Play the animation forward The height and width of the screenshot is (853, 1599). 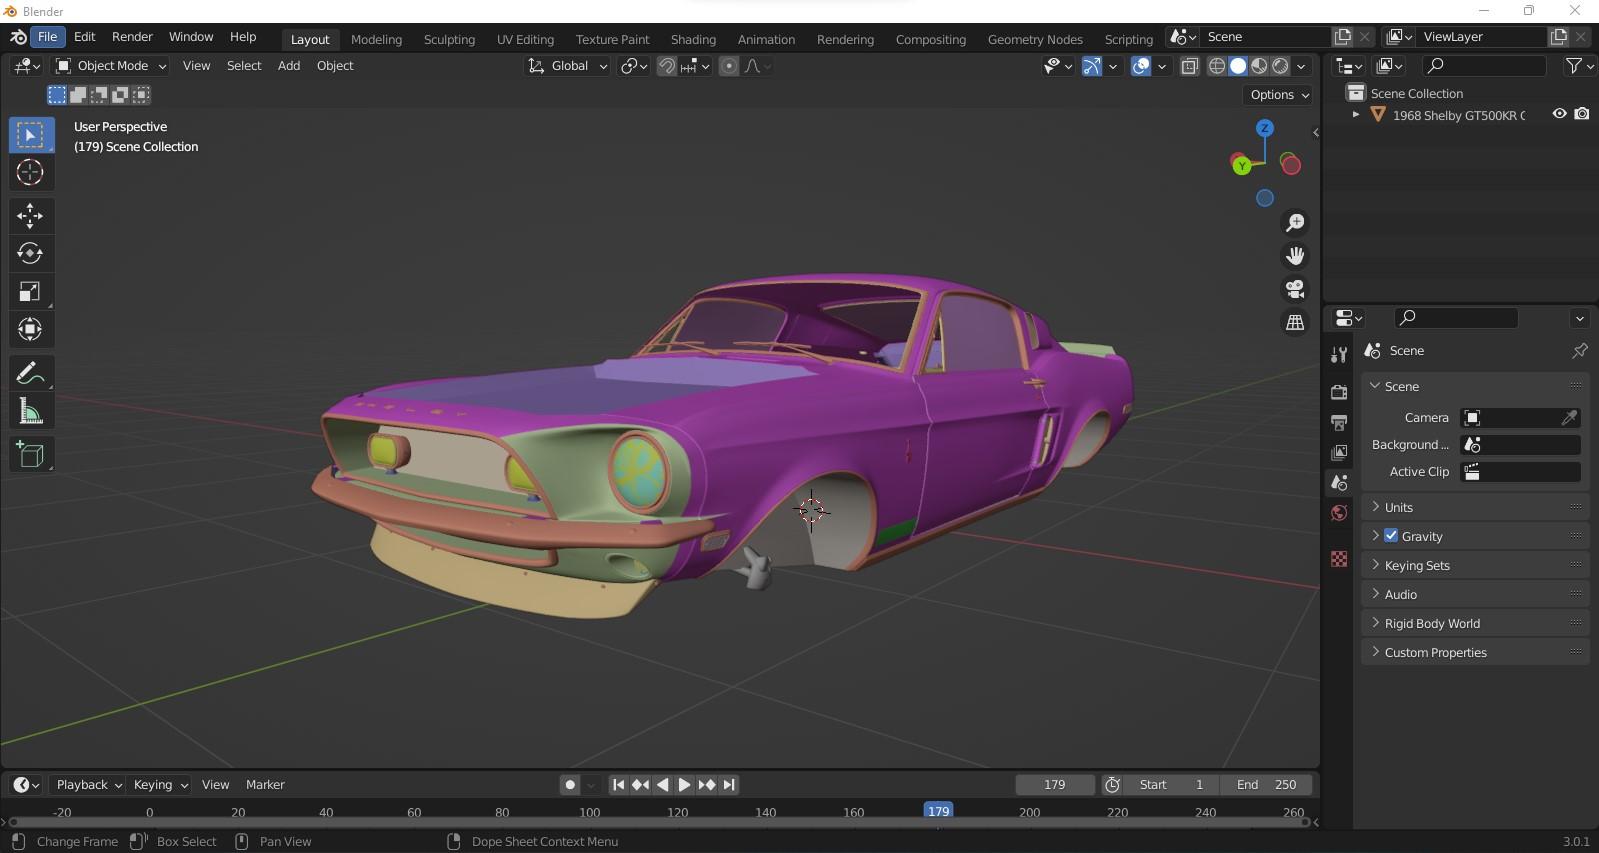(x=684, y=785)
